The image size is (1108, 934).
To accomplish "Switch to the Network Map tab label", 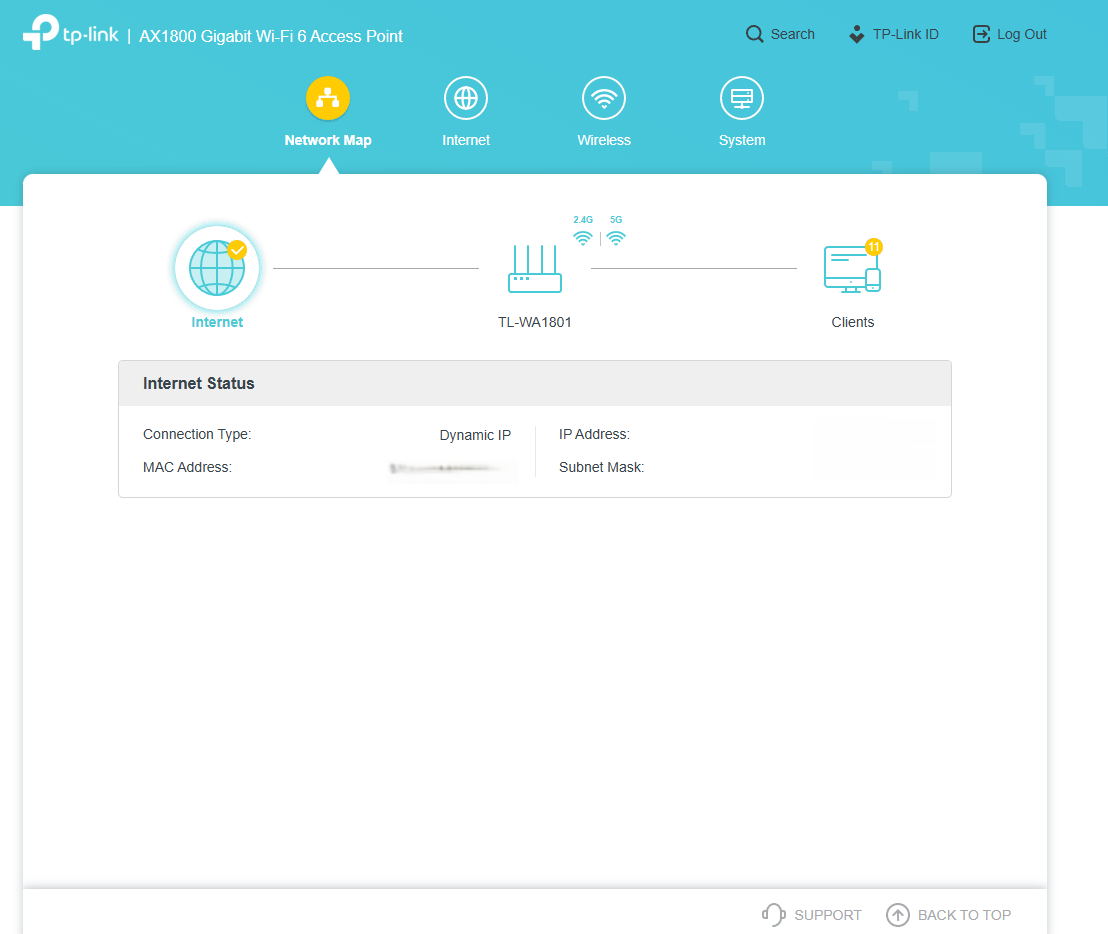I will pos(328,140).
